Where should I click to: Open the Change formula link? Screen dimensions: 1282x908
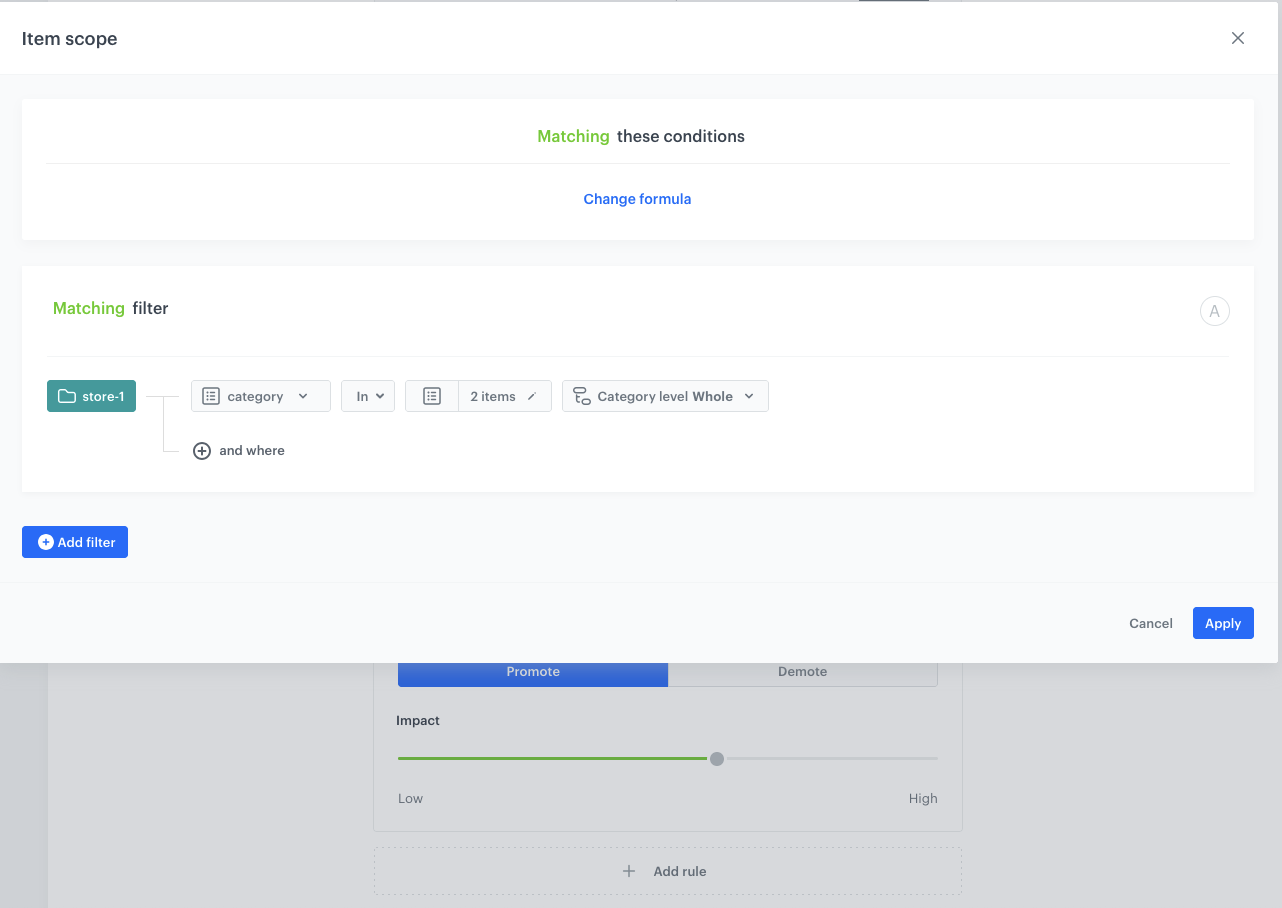pos(637,199)
